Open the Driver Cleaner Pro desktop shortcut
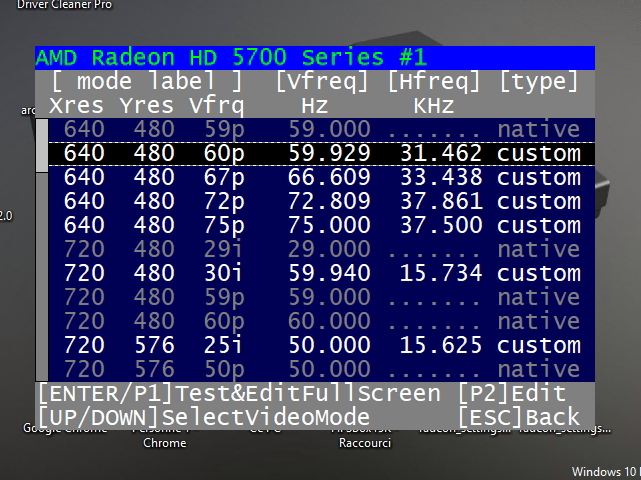 64,4
